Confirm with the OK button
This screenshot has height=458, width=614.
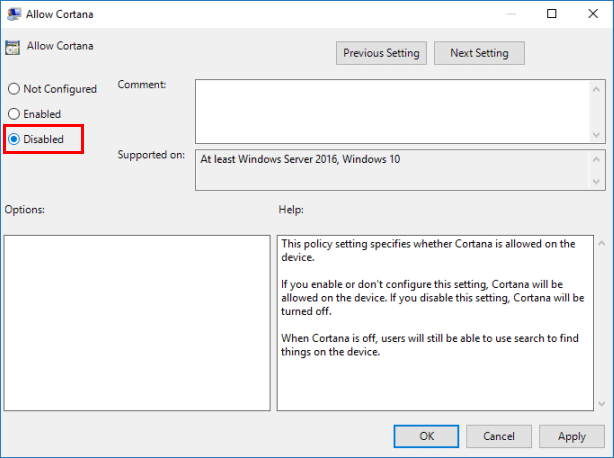(426, 436)
